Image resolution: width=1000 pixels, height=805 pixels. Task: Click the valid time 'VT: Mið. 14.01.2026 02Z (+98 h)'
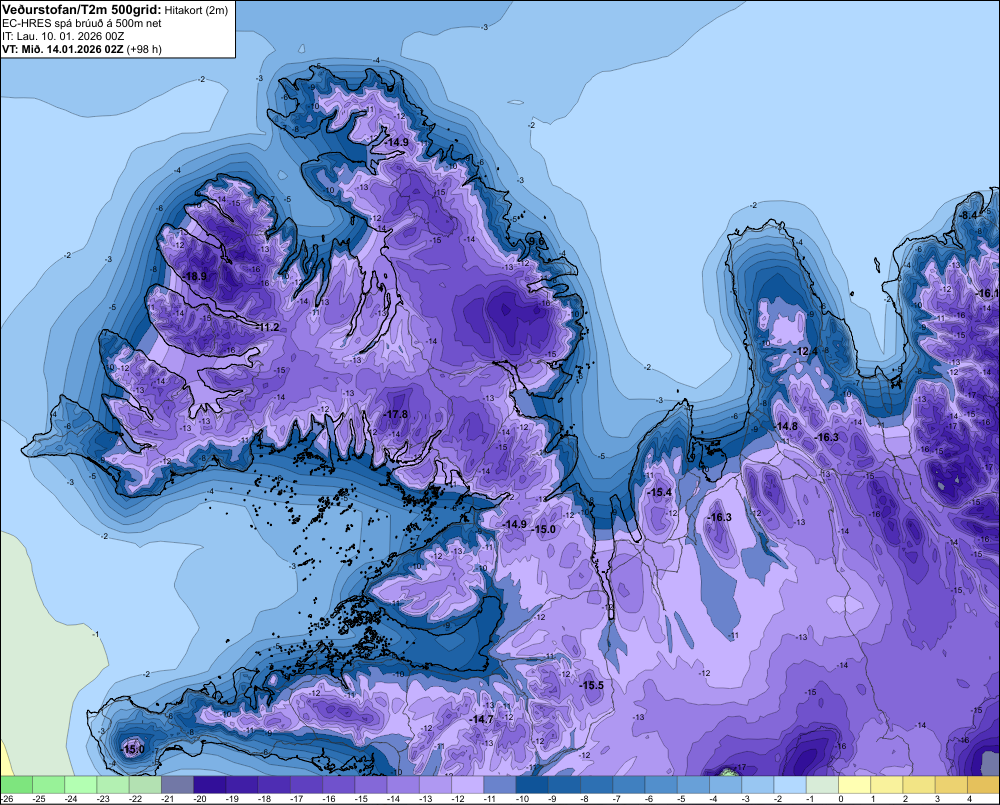coord(82,49)
